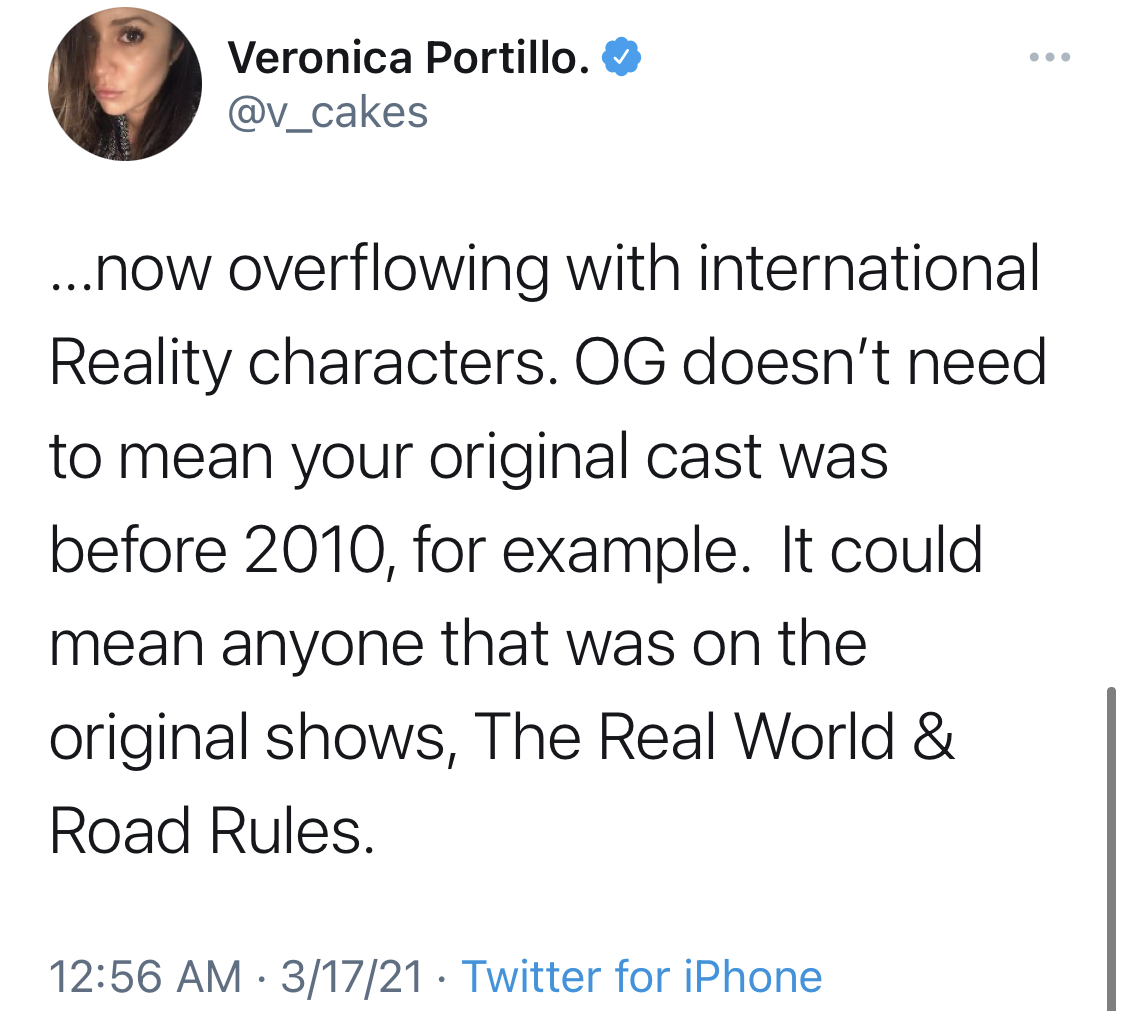The image size is (1125, 1011).
Task: Open the Twitter for iPhone source link
Action: [x=641, y=977]
